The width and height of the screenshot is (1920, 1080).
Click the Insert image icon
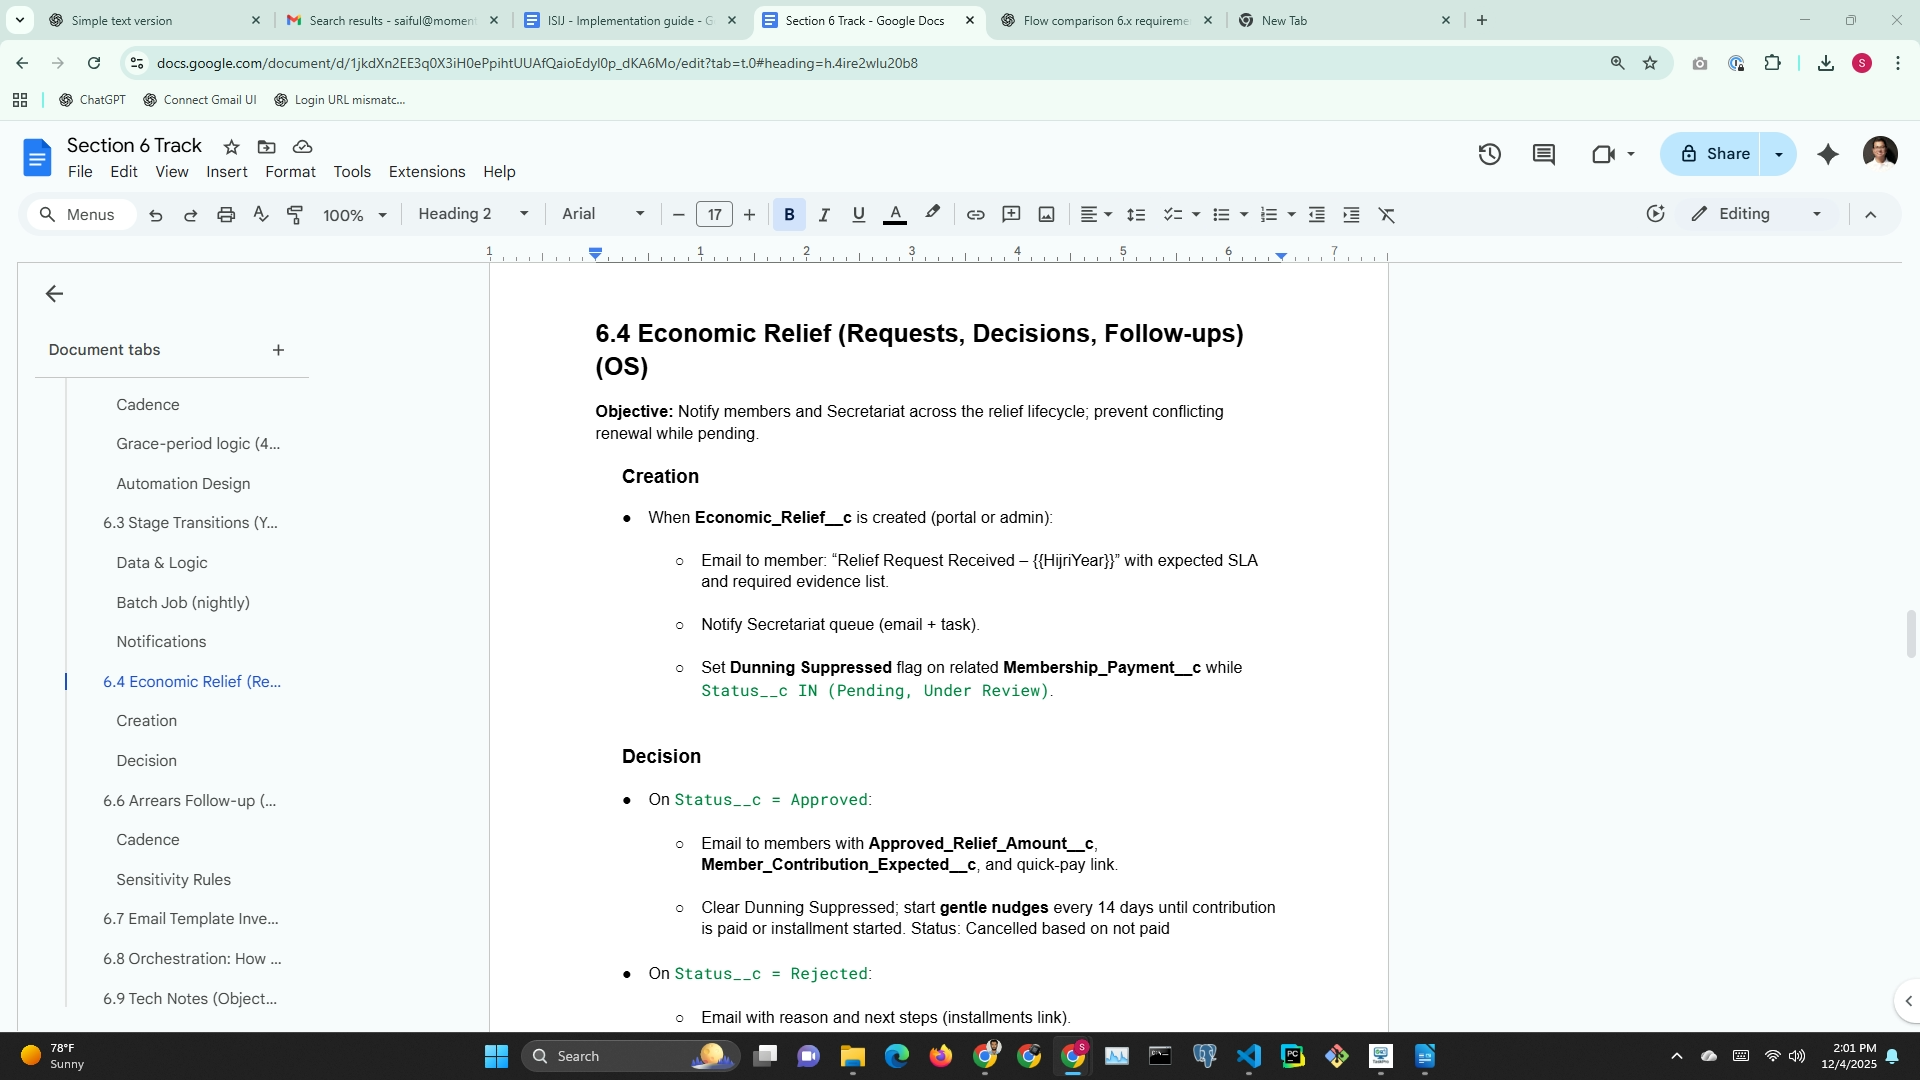click(x=1046, y=215)
